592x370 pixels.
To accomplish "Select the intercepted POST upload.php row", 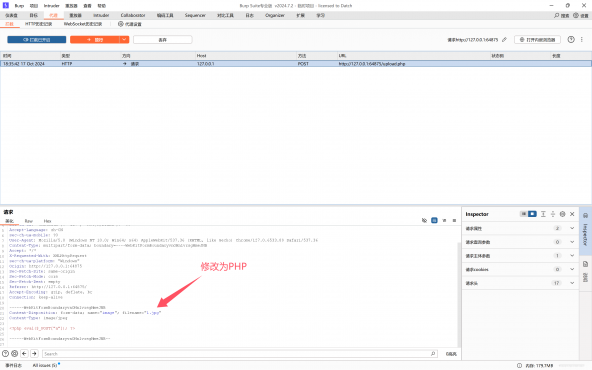I will [296, 64].
